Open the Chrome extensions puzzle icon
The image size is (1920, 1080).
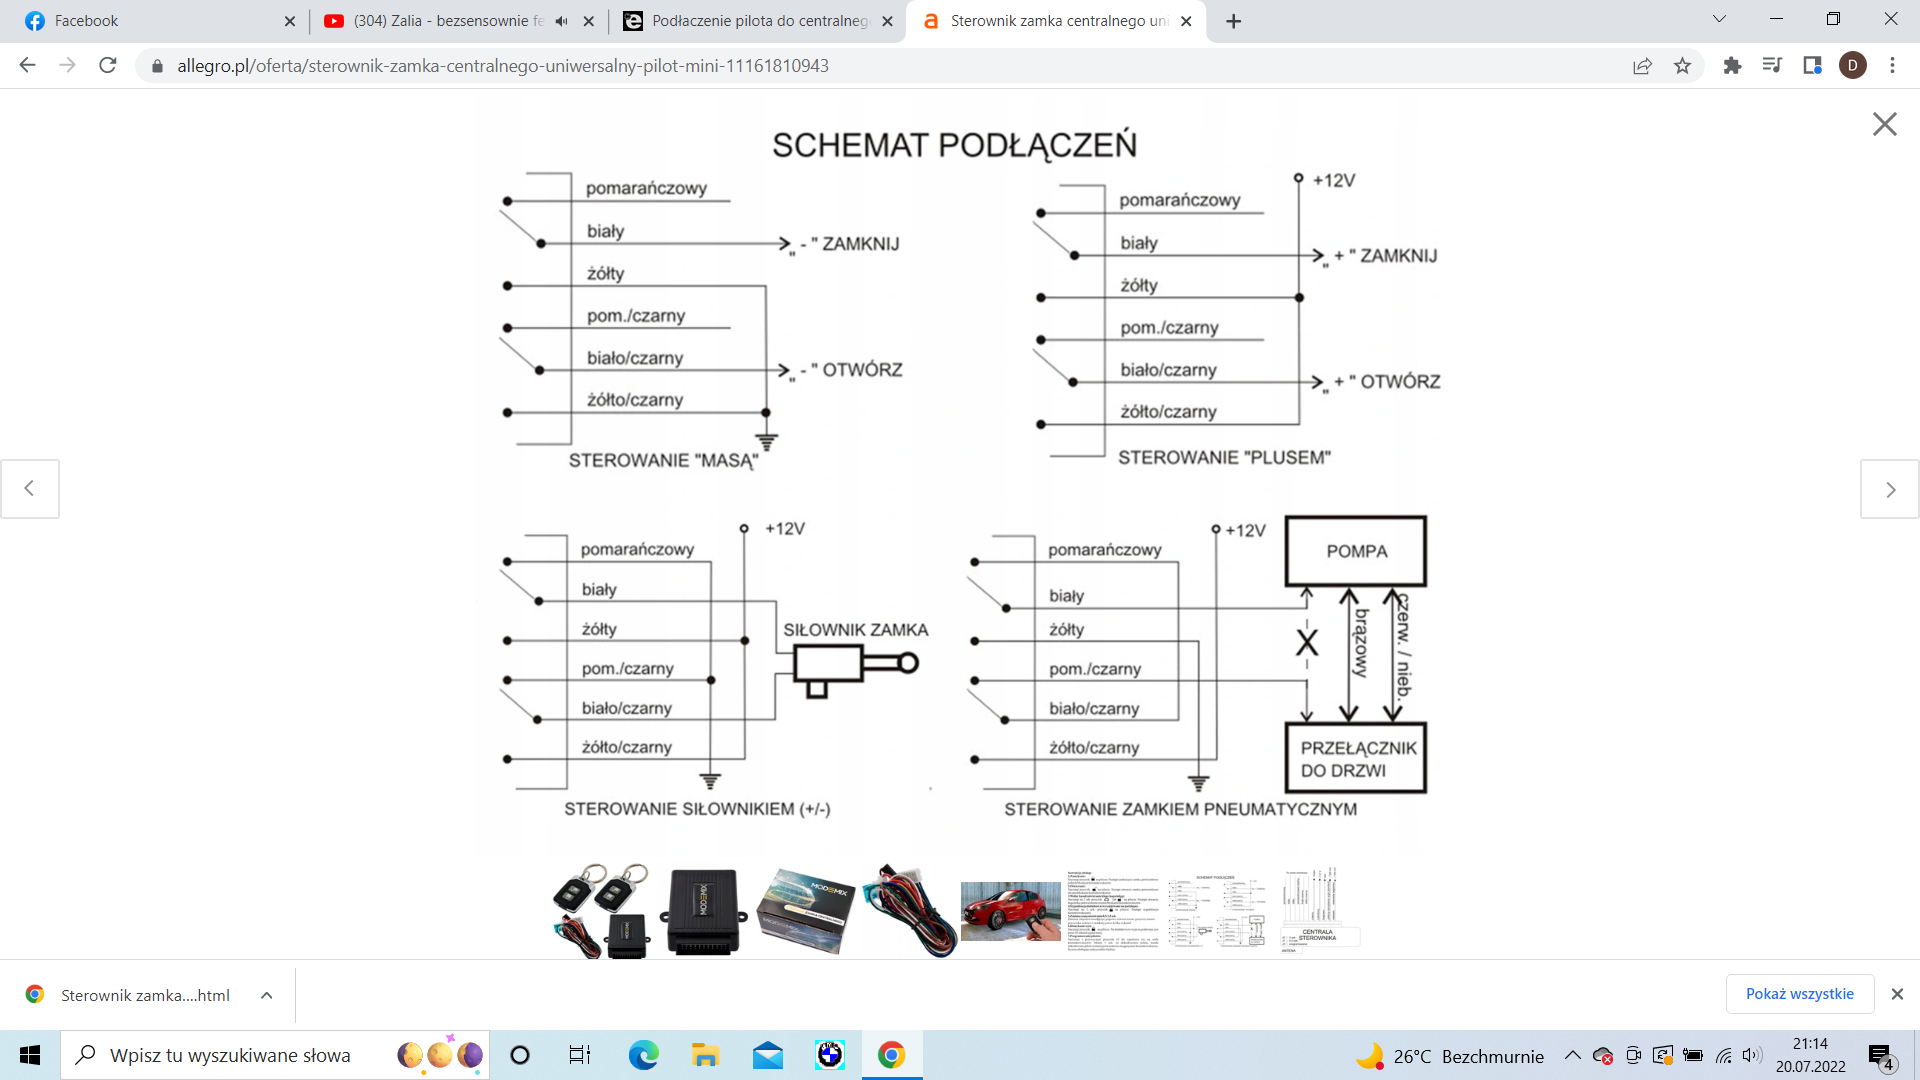(x=1732, y=66)
